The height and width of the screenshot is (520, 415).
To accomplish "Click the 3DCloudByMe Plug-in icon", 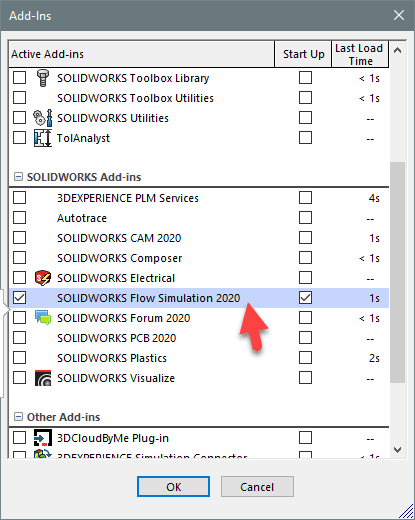I will pos(43,438).
